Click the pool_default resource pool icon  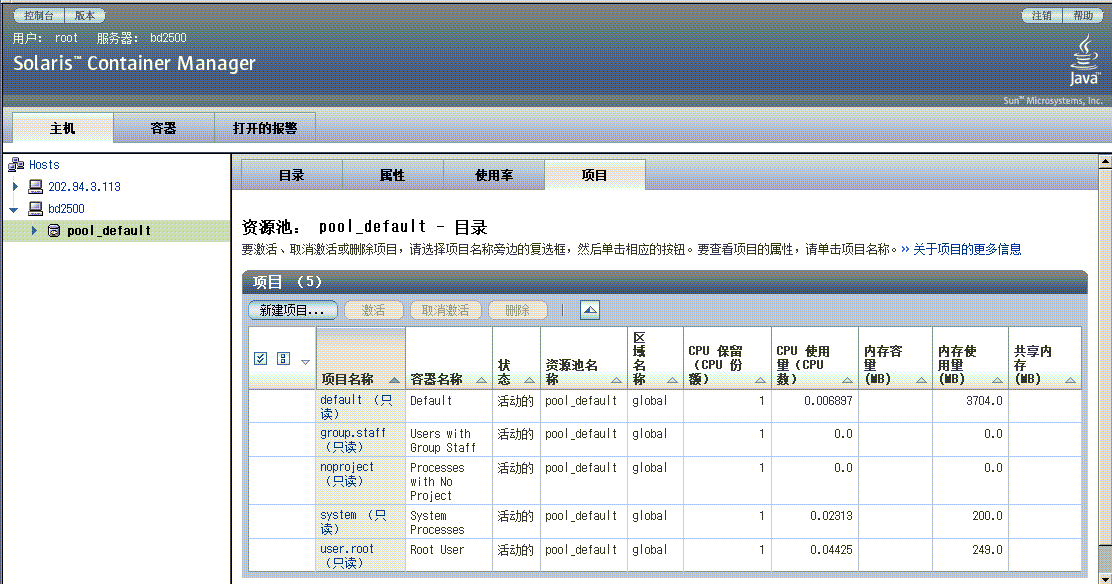(54, 231)
